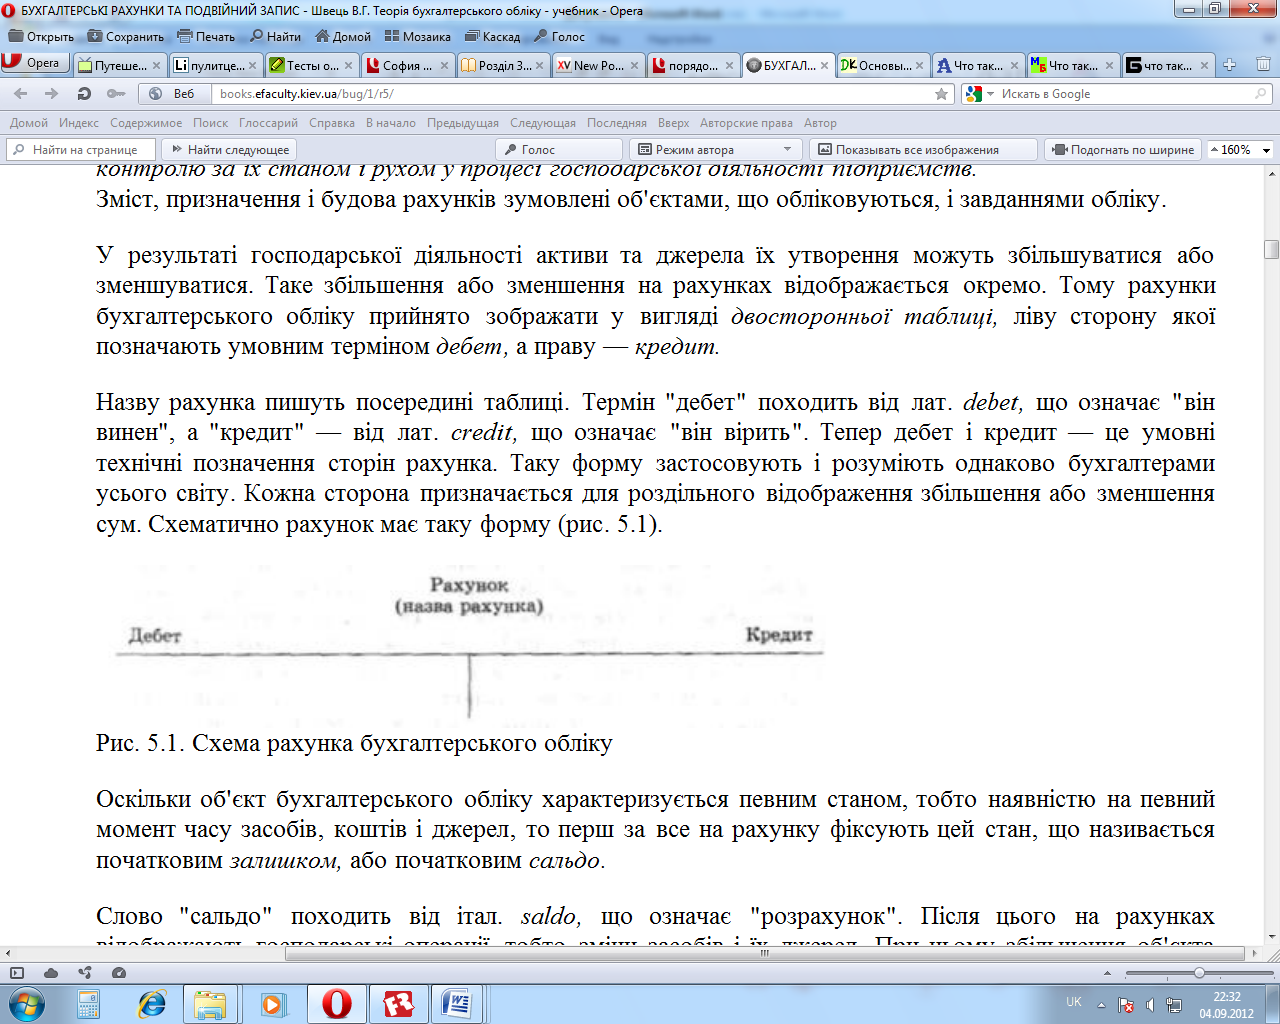Click Следующая navigation link

tap(543, 123)
